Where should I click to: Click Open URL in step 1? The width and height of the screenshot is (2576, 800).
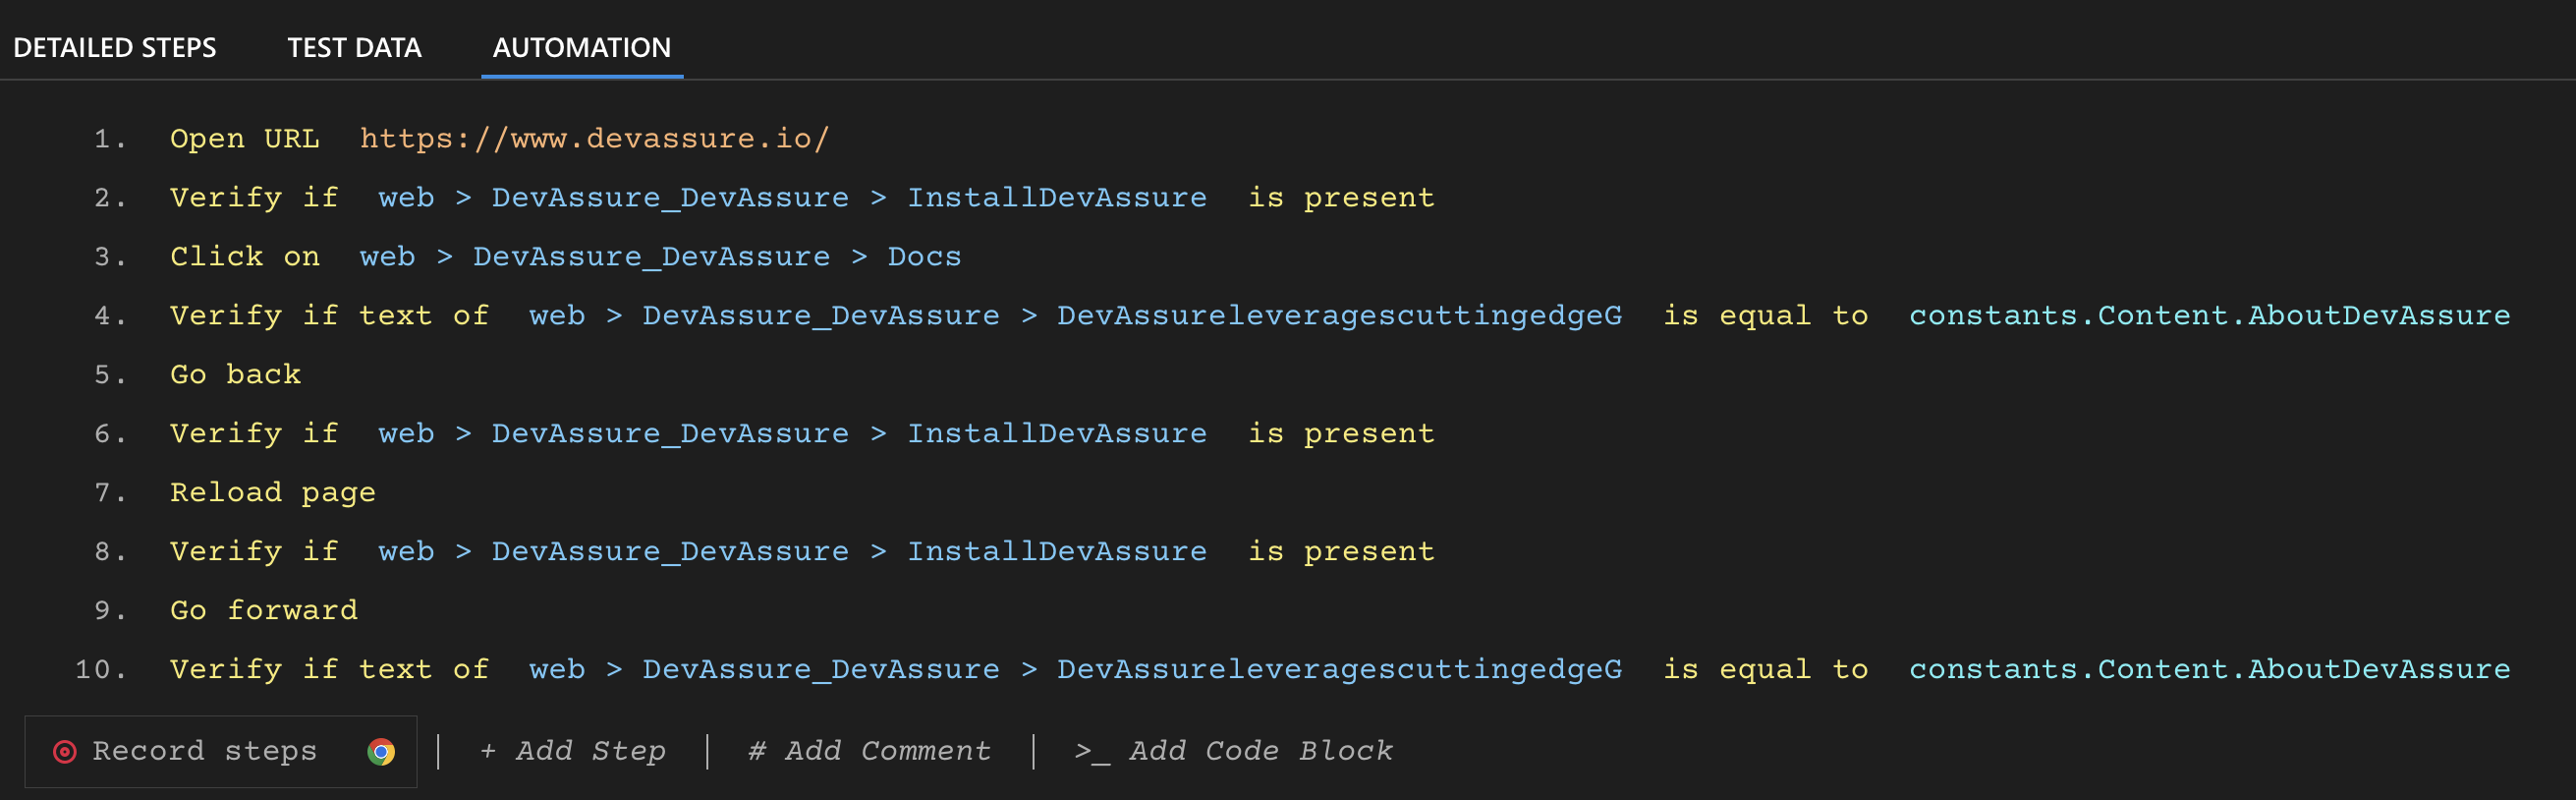pyautogui.click(x=245, y=138)
